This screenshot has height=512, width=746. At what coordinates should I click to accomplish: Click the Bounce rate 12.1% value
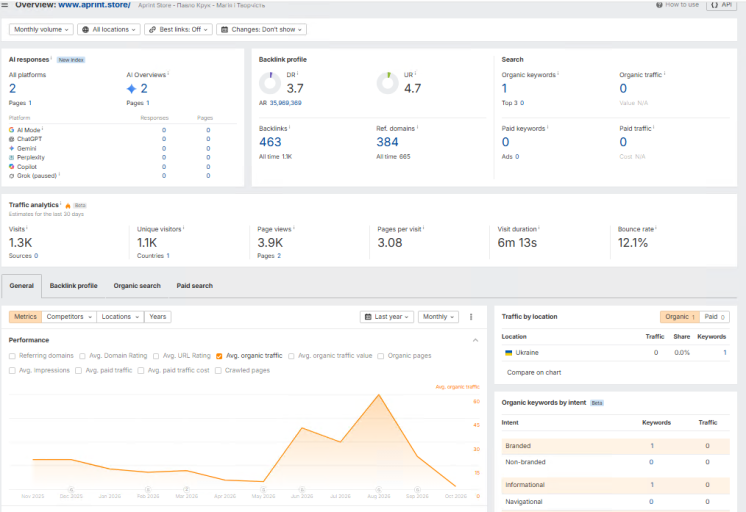coord(633,243)
